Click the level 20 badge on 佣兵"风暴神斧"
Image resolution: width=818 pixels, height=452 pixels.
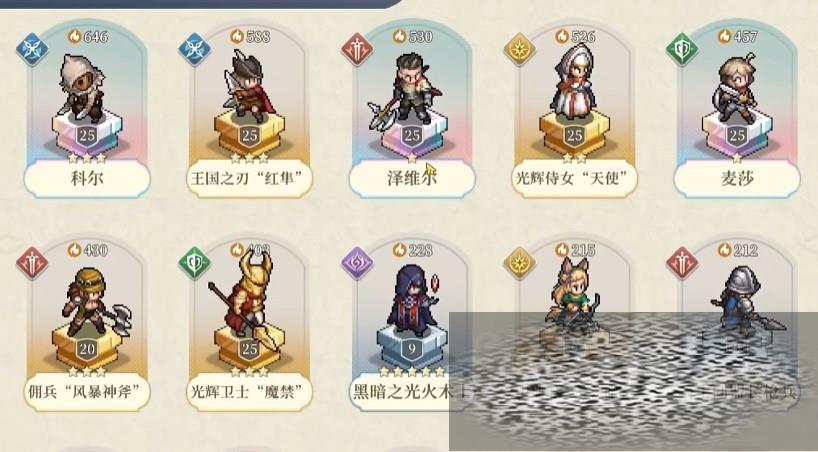87,349
